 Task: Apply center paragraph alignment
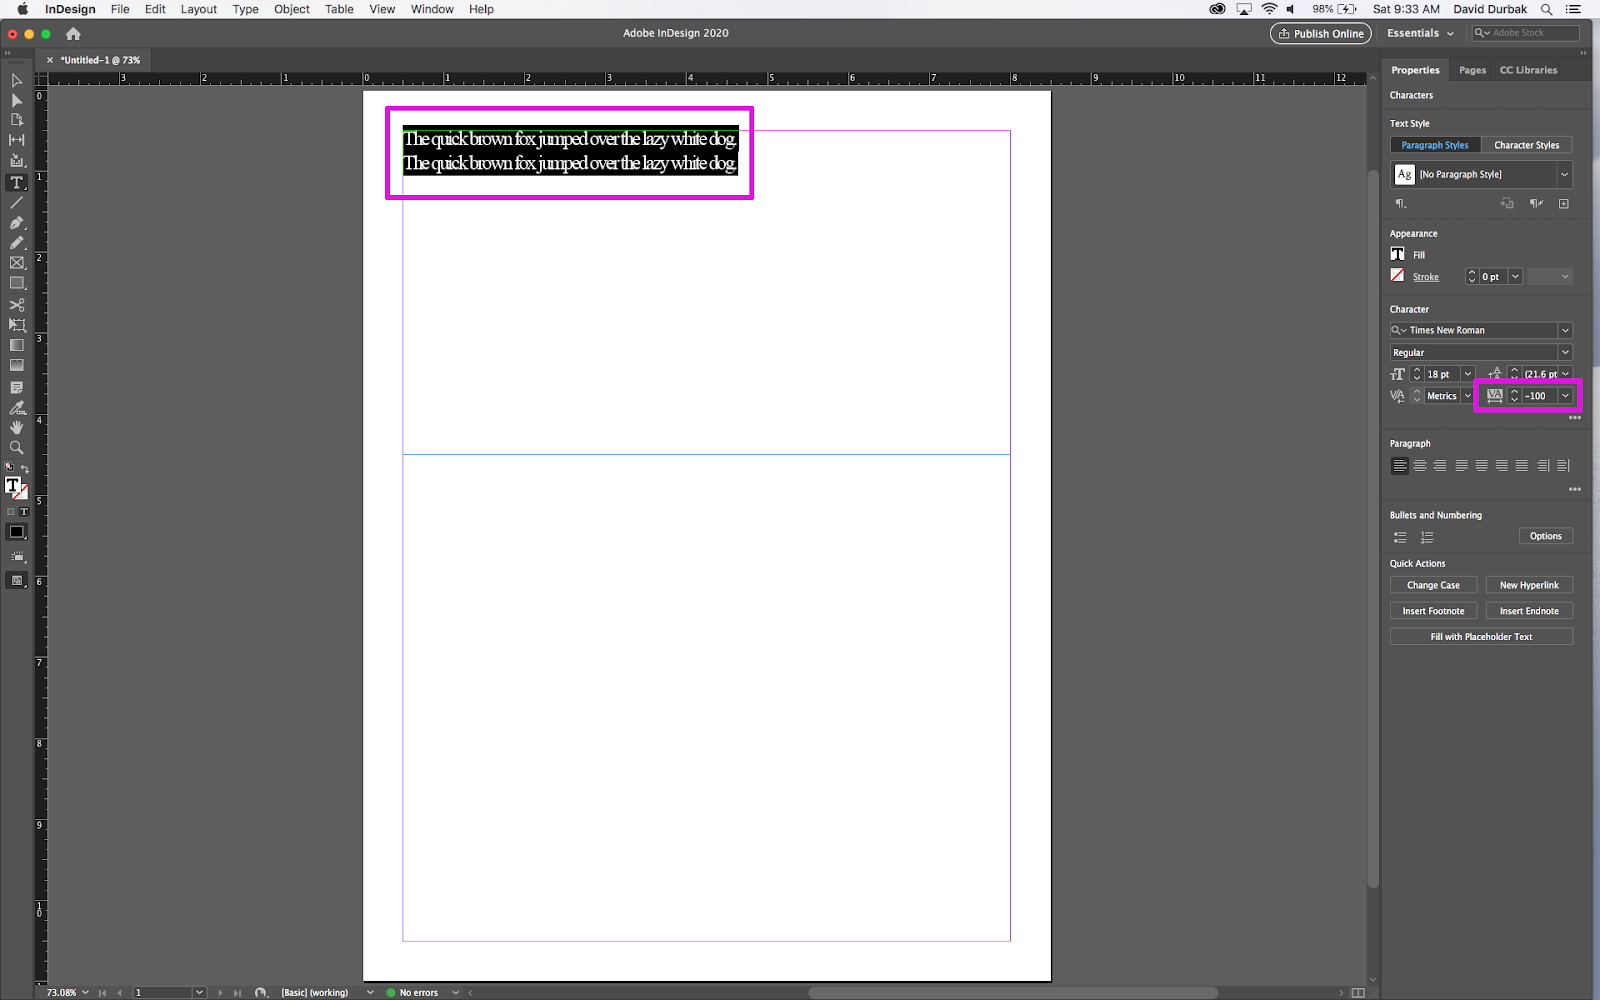pos(1420,465)
